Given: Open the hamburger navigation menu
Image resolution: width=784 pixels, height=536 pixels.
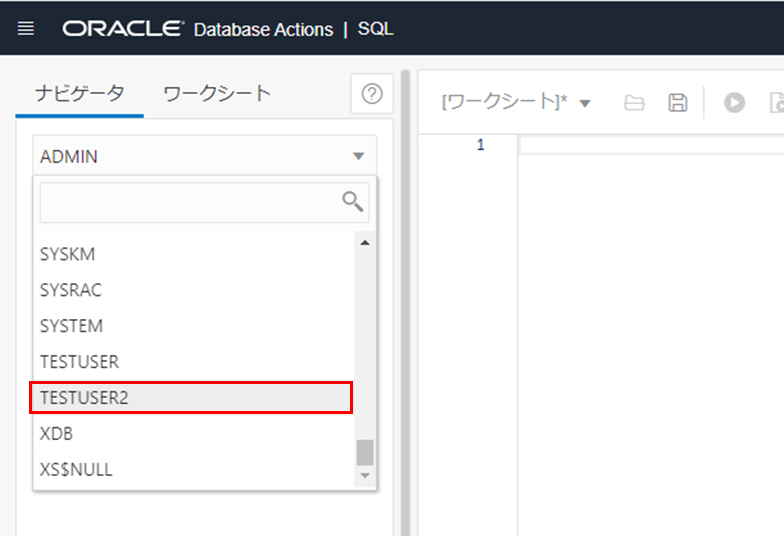Looking at the screenshot, I should (26, 29).
